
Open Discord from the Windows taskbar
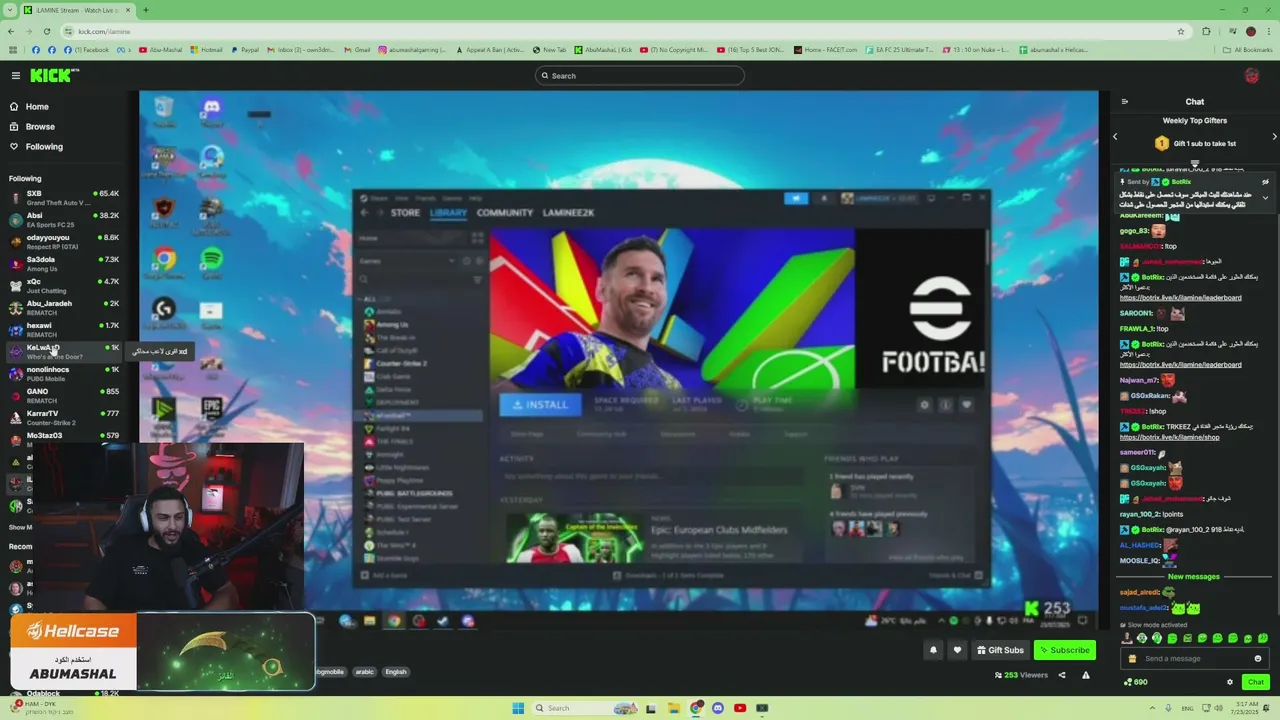(718, 708)
